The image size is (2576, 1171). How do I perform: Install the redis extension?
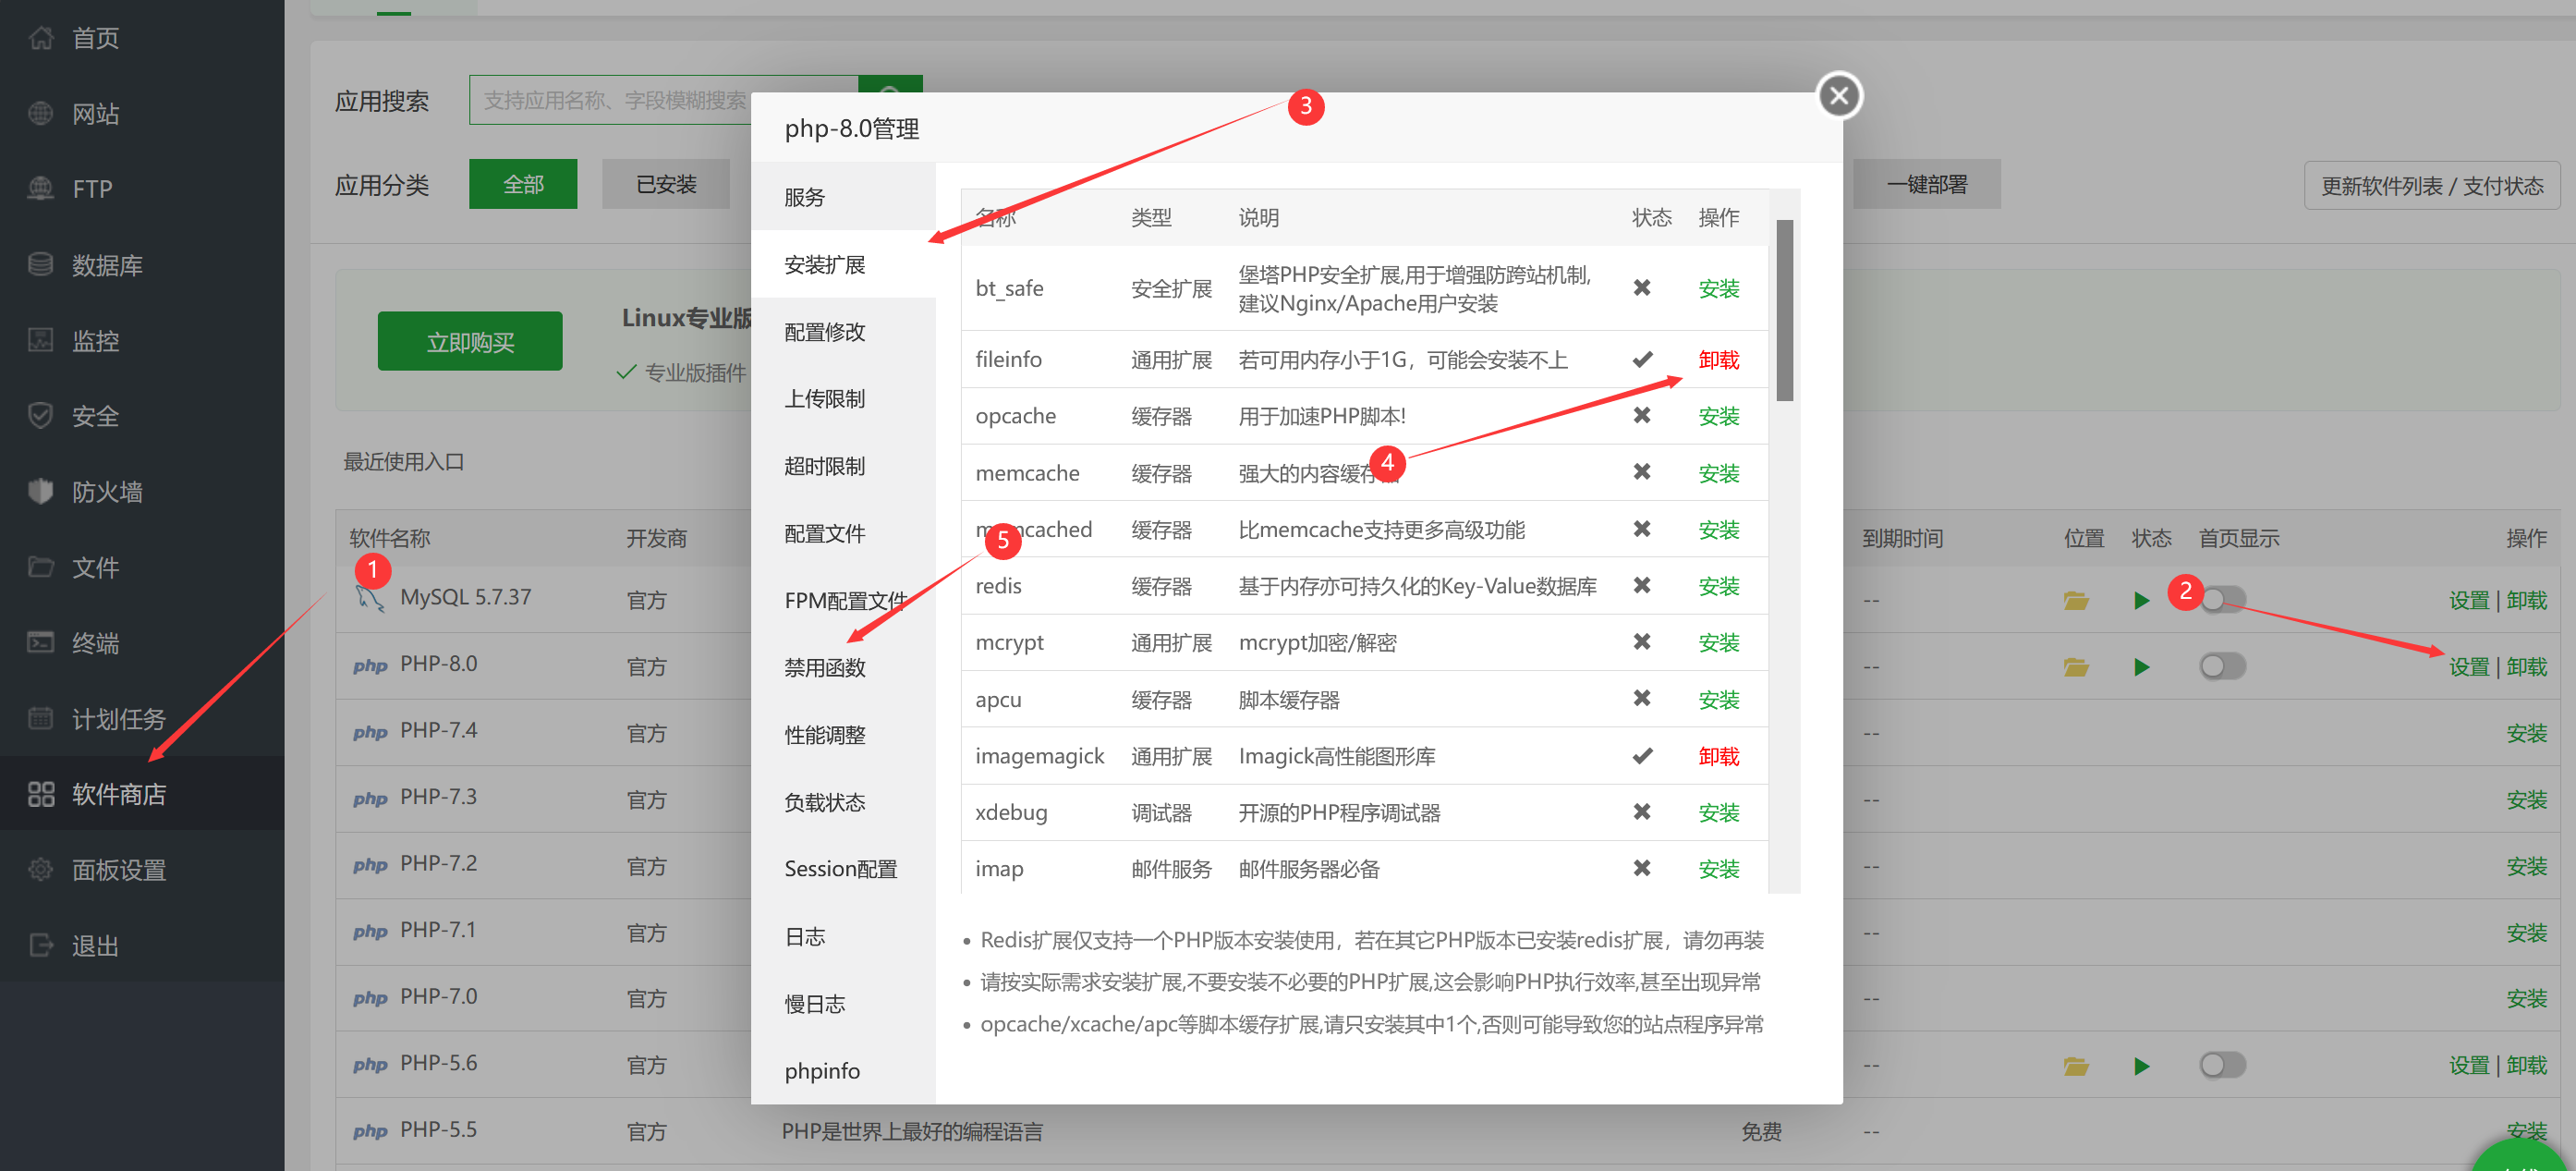tap(1718, 586)
